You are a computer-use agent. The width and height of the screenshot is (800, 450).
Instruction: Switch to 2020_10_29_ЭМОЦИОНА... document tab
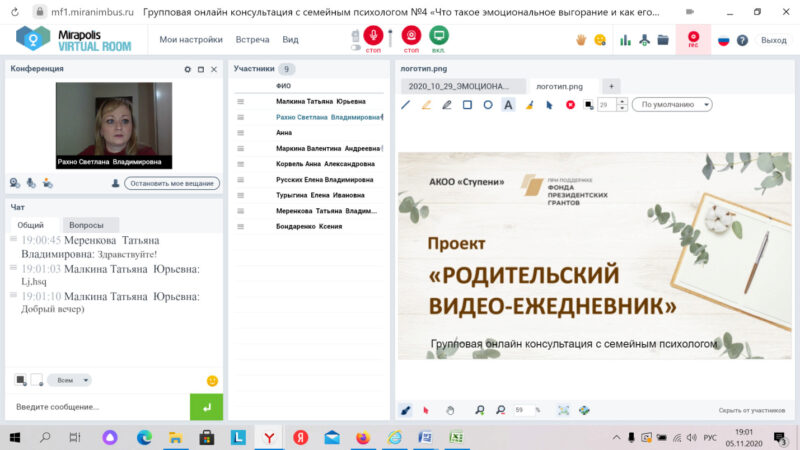click(459, 86)
